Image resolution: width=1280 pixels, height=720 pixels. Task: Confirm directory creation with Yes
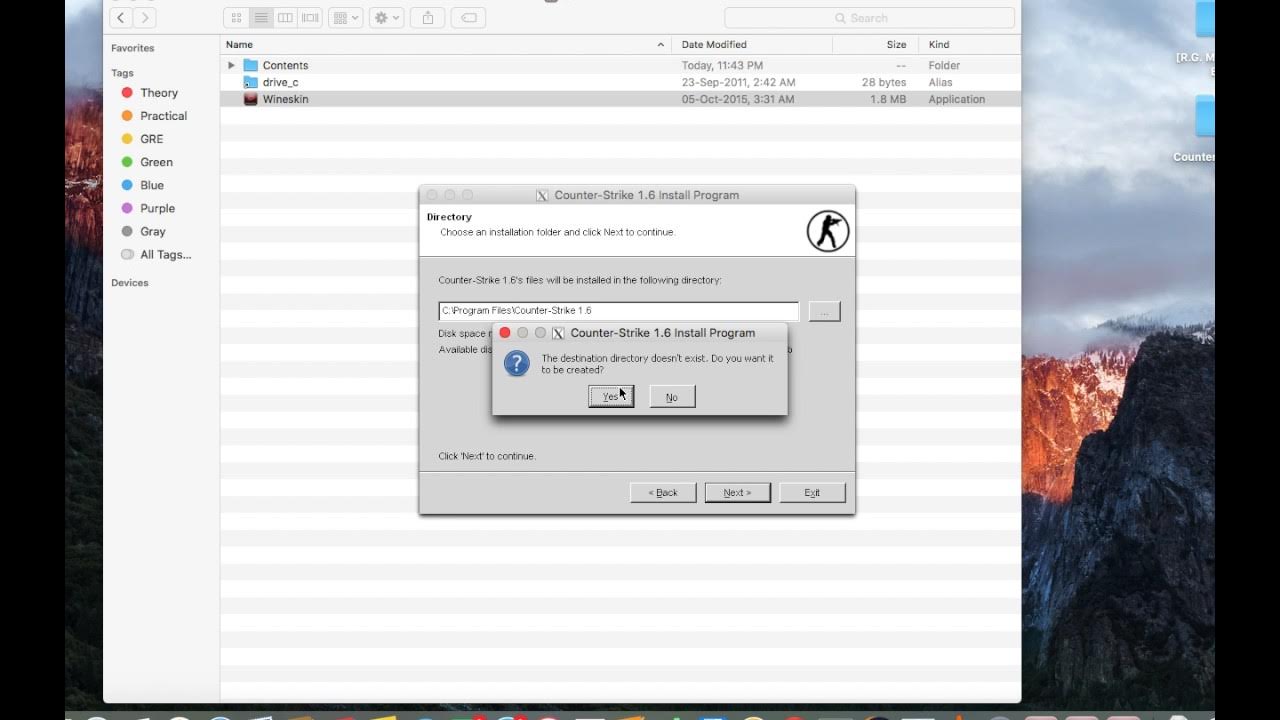611,397
